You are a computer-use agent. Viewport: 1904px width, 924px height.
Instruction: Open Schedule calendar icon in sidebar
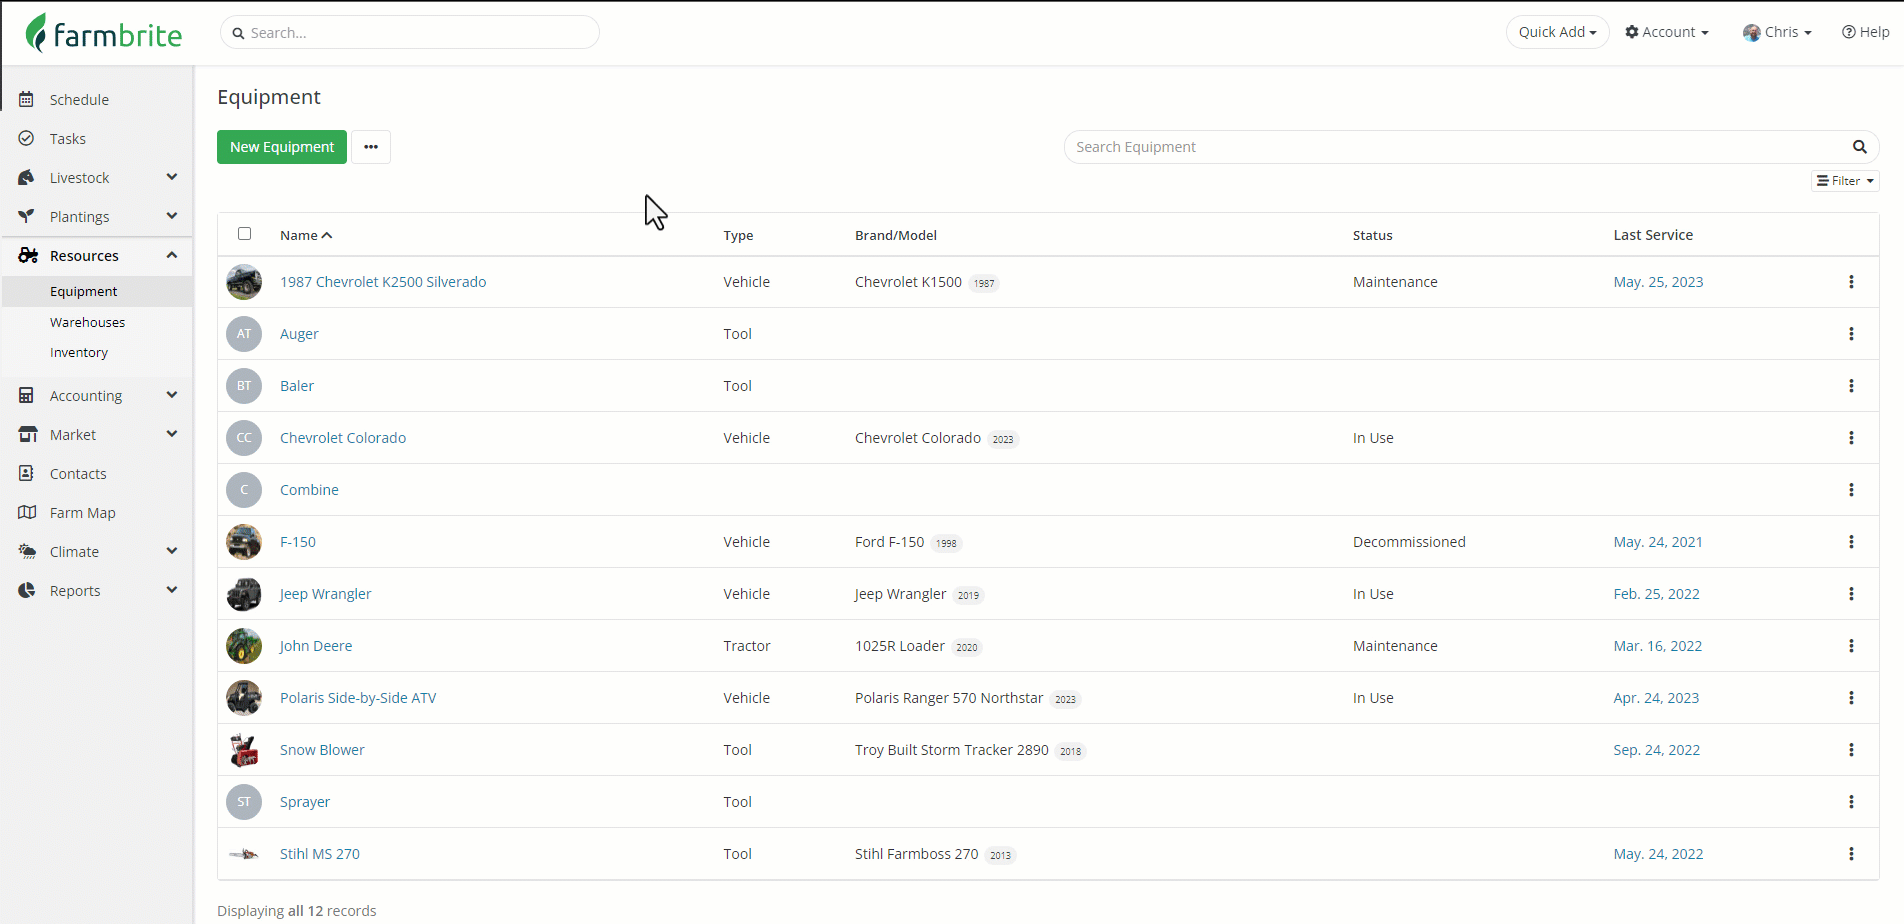pos(27,99)
